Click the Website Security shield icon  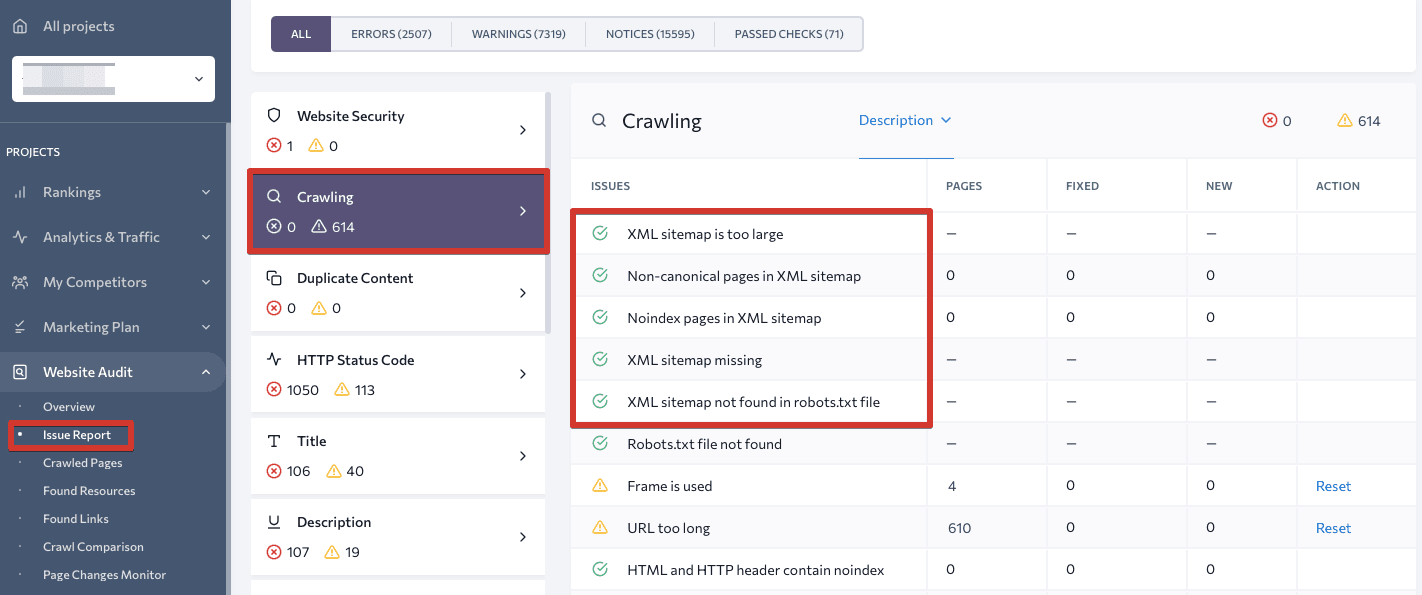pyautogui.click(x=274, y=116)
